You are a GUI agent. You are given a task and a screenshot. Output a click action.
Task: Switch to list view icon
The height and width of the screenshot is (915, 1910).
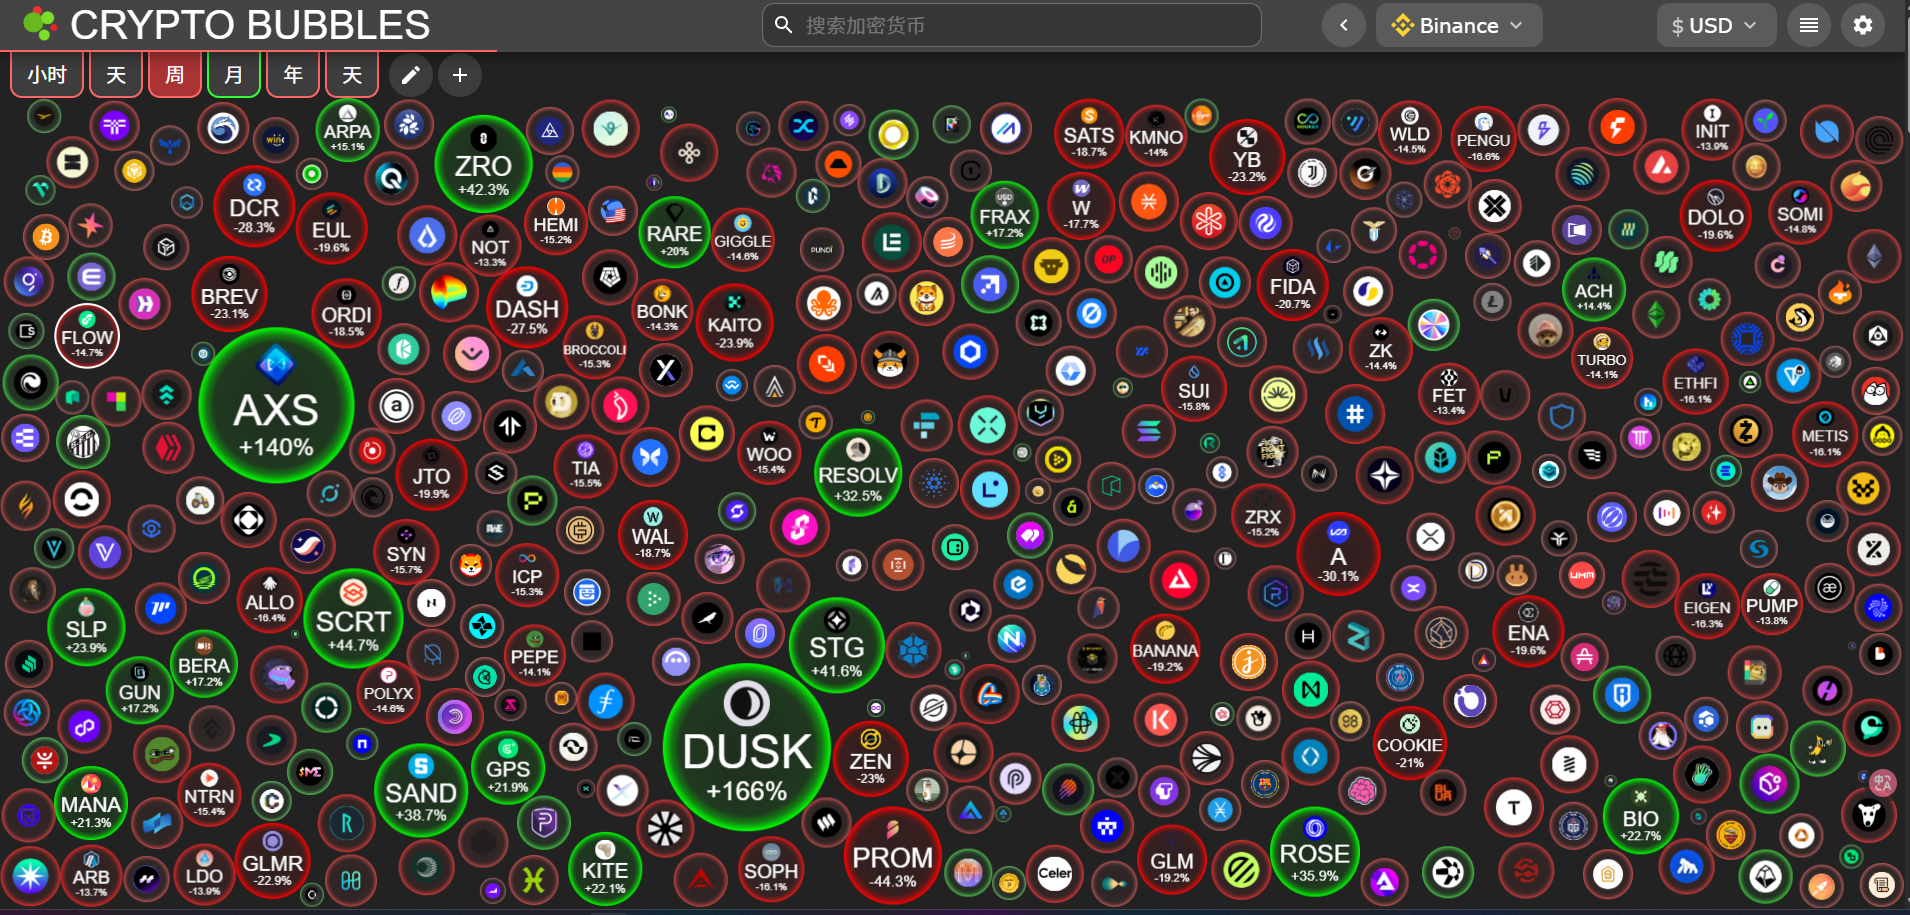tap(1808, 25)
